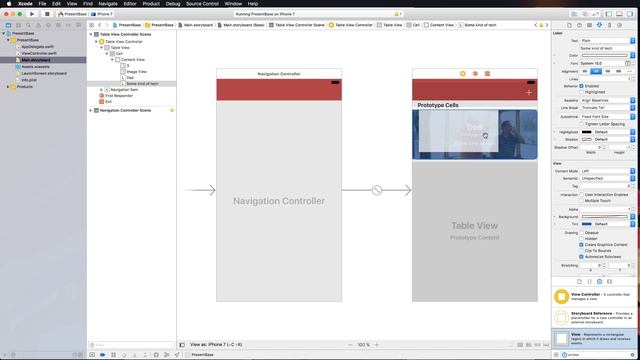Open the related items grid button
640x360 pixels.
[91, 25]
